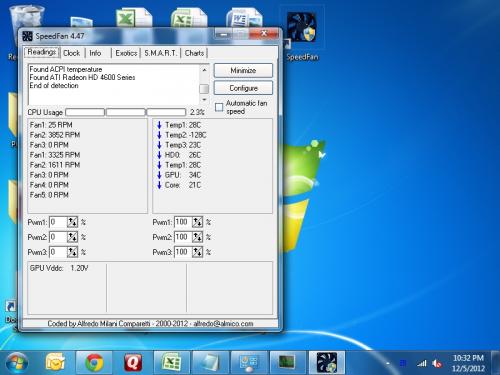Click the "Fan2: 3852 RPM" reading
This screenshot has height=375, width=500.
pyautogui.click(x=55, y=135)
